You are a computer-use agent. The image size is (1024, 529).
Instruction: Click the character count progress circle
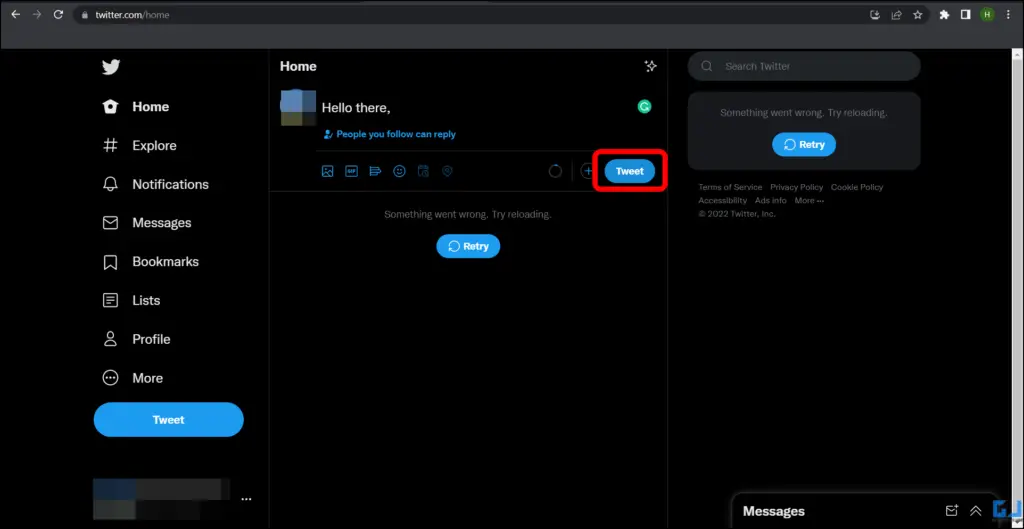[555, 171]
